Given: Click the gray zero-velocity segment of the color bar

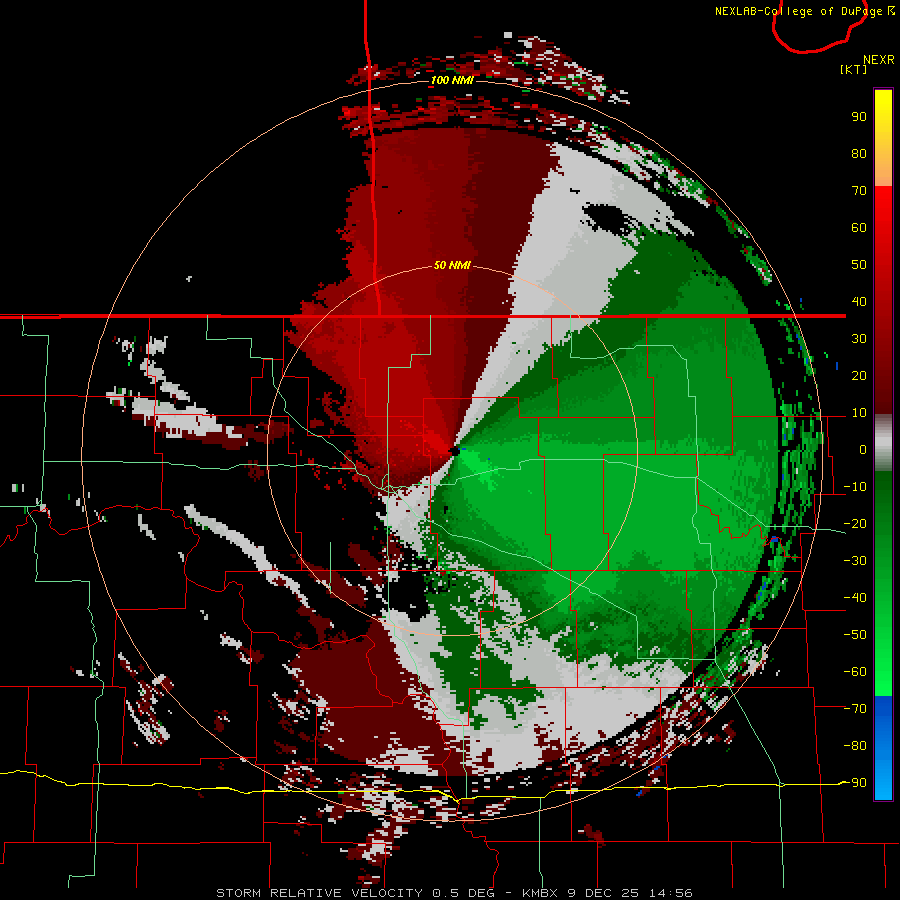Looking at the screenshot, I should (883, 443).
